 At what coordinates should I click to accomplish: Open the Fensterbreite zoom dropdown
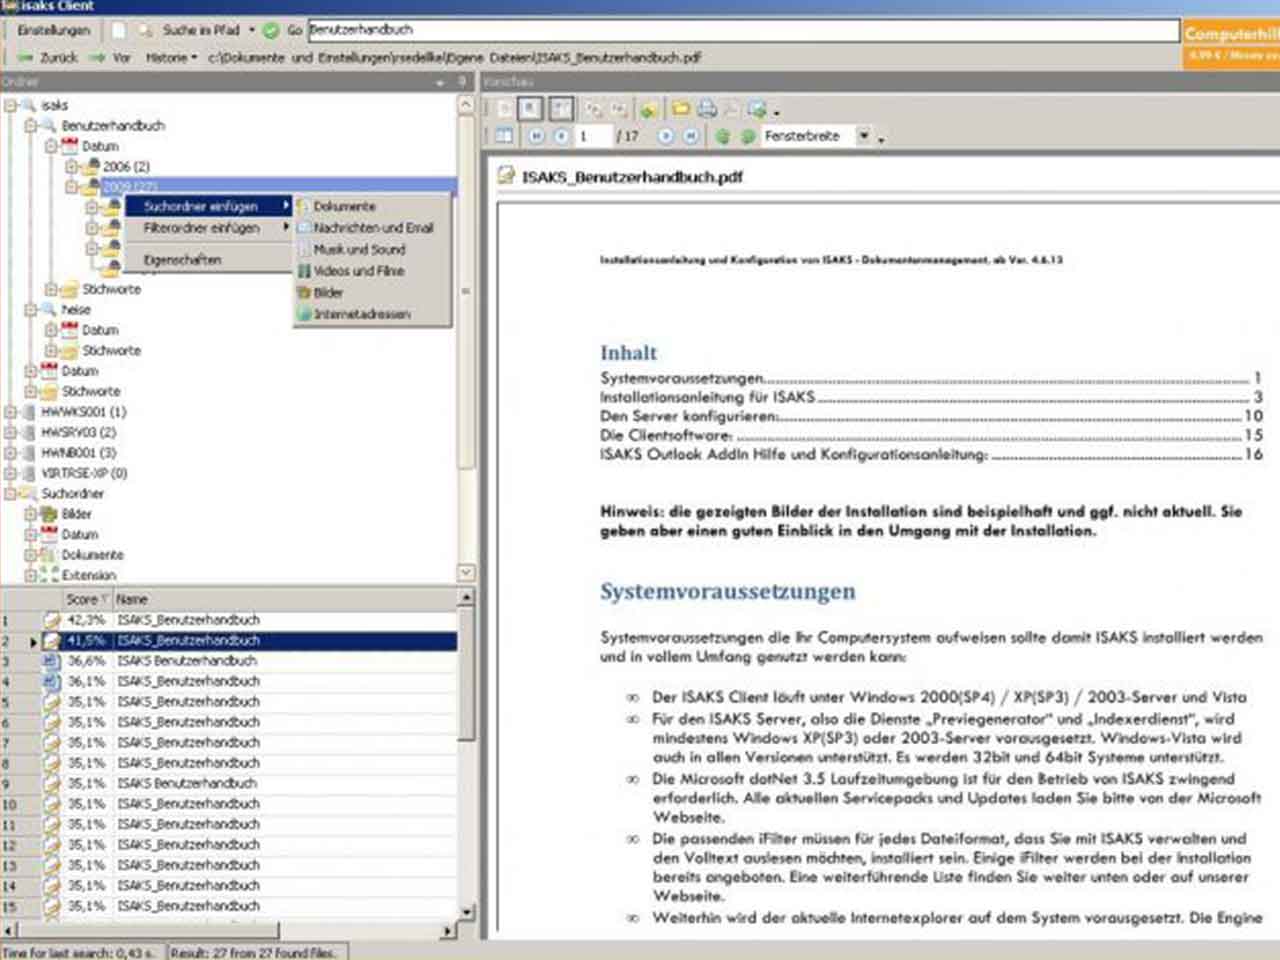(864, 136)
